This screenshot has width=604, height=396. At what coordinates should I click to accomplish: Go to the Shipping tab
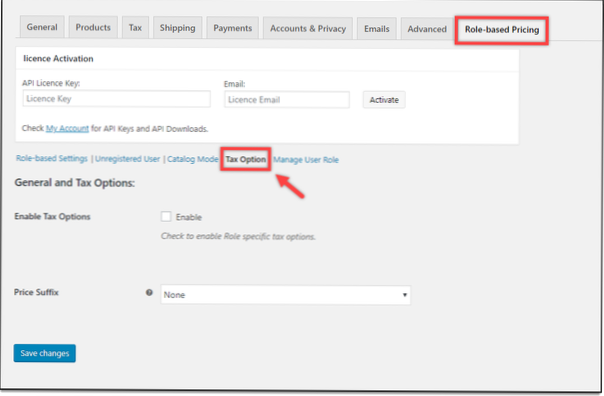click(178, 28)
